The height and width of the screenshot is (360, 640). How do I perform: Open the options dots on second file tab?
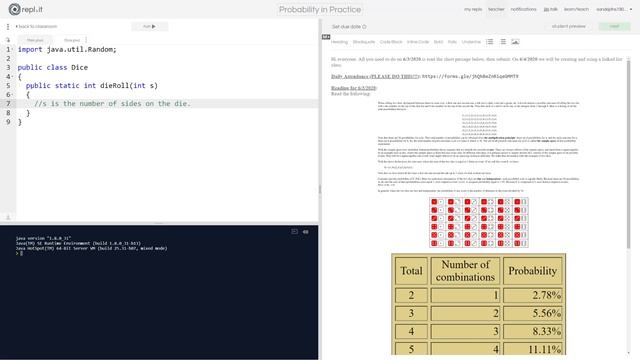pyautogui.click(x=86, y=40)
